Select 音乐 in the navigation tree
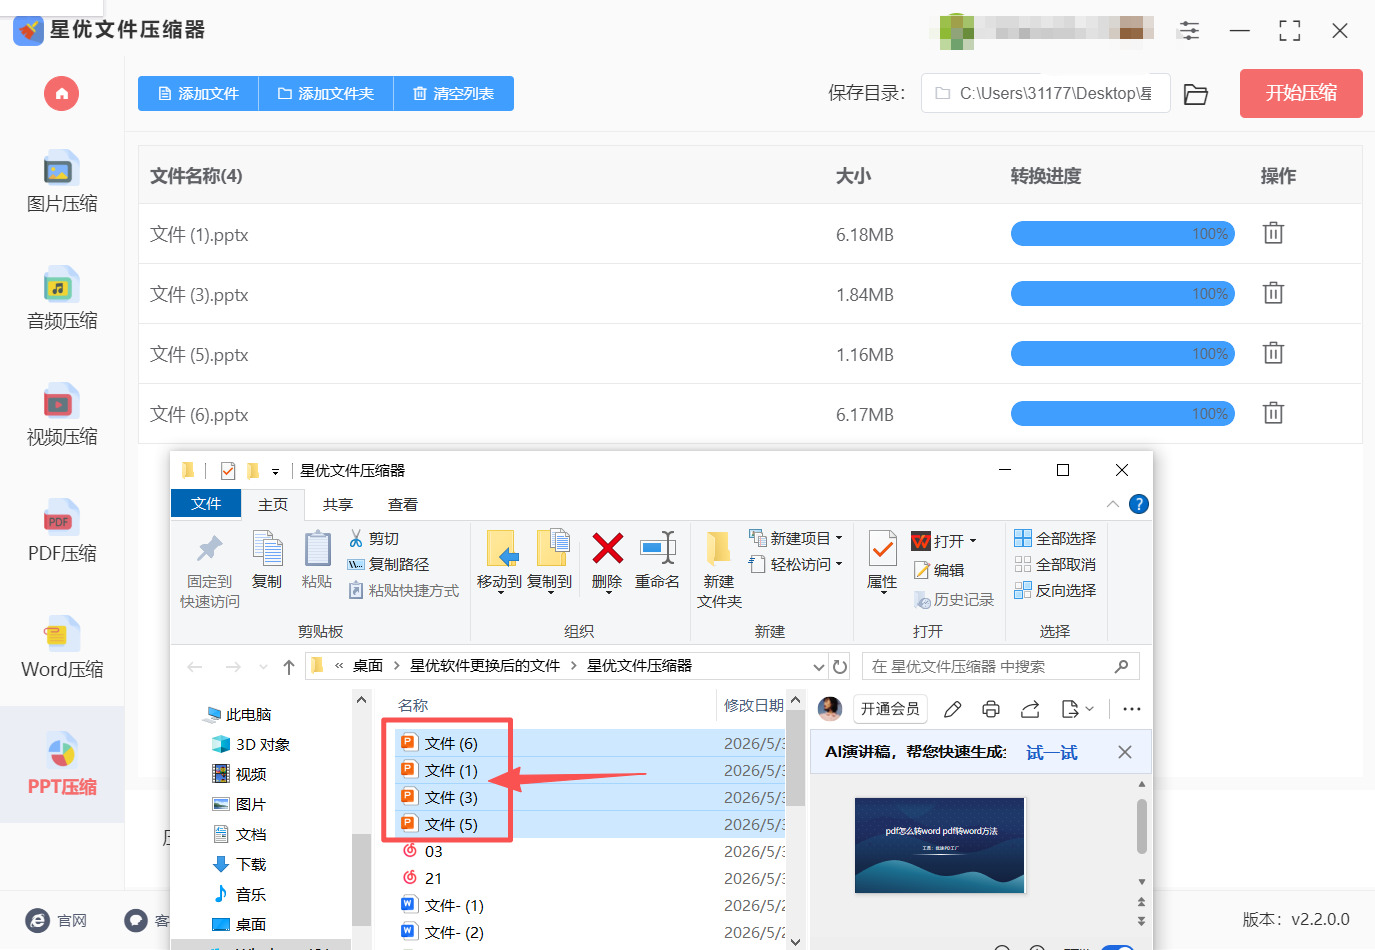The image size is (1375, 950). pyautogui.click(x=240, y=894)
